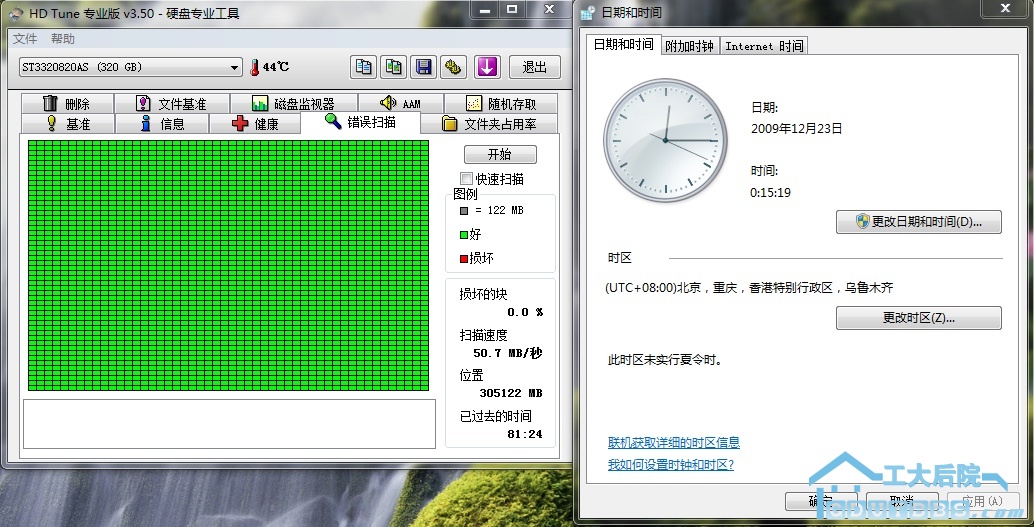Click the 44℃ temperature reading
1034x527 pixels.
pyautogui.click(x=276, y=67)
